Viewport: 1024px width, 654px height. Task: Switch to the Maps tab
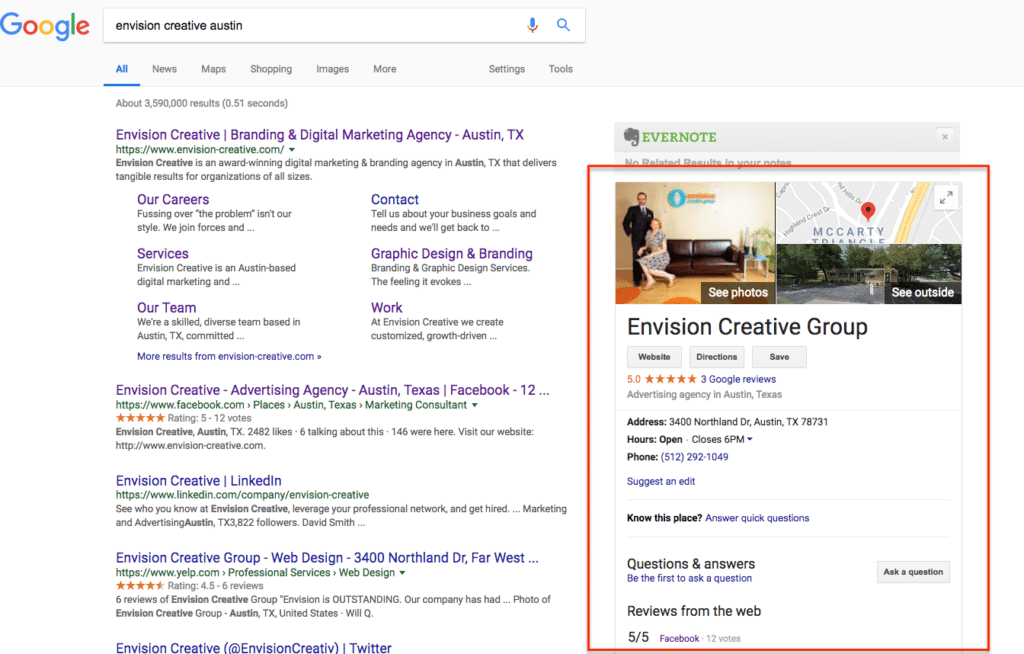[x=213, y=69]
